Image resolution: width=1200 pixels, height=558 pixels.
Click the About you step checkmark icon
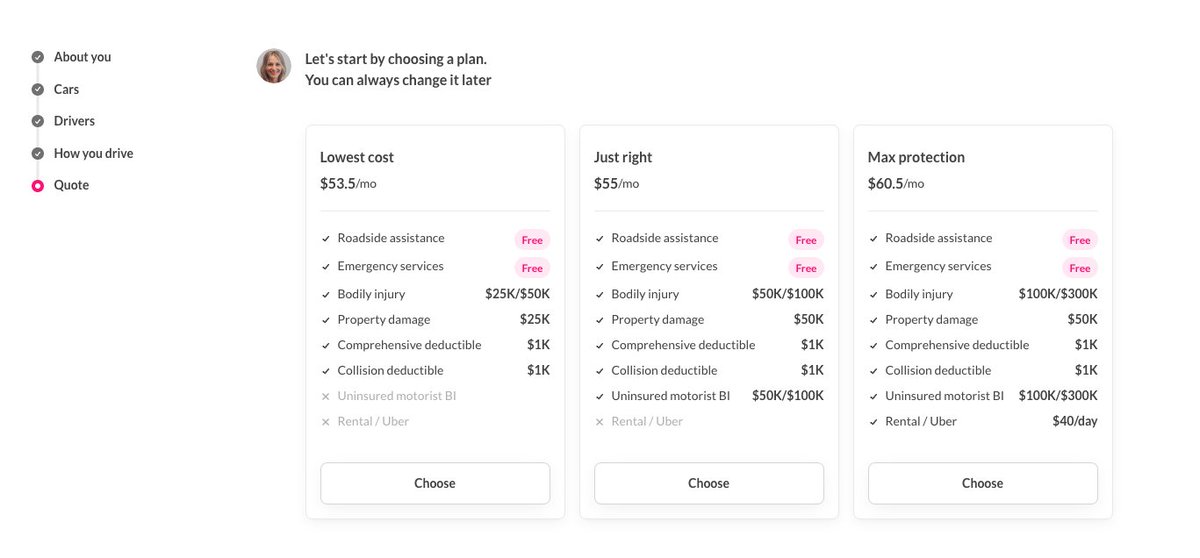pyautogui.click(x=38, y=57)
